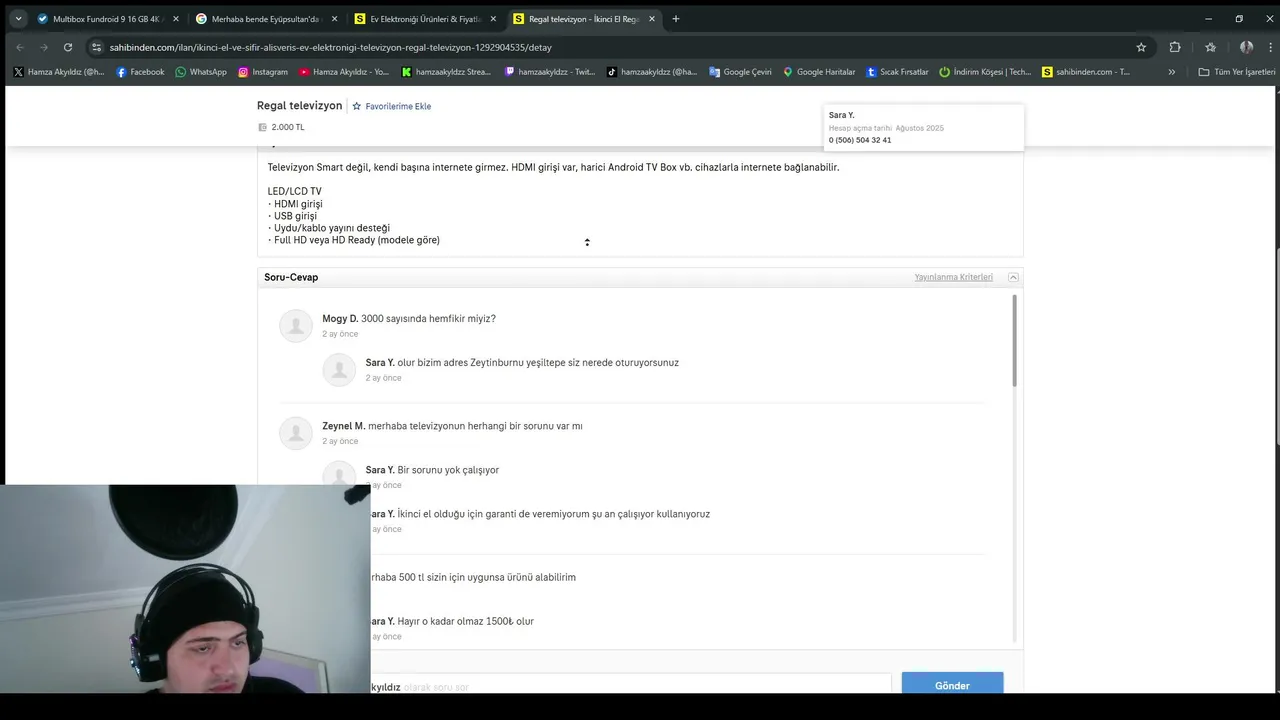The height and width of the screenshot is (720, 1280).
Task: Open the İndirim Köşesi bookmark
Action: [985, 72]
